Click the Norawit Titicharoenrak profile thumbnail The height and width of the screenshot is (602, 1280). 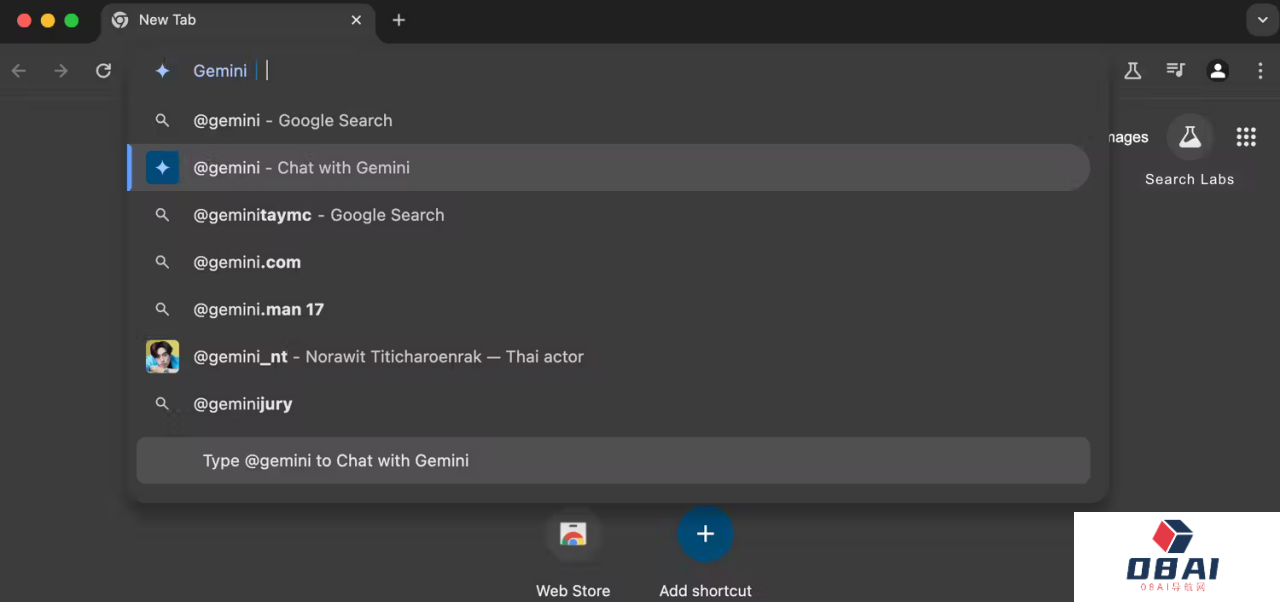pos(162,357)
